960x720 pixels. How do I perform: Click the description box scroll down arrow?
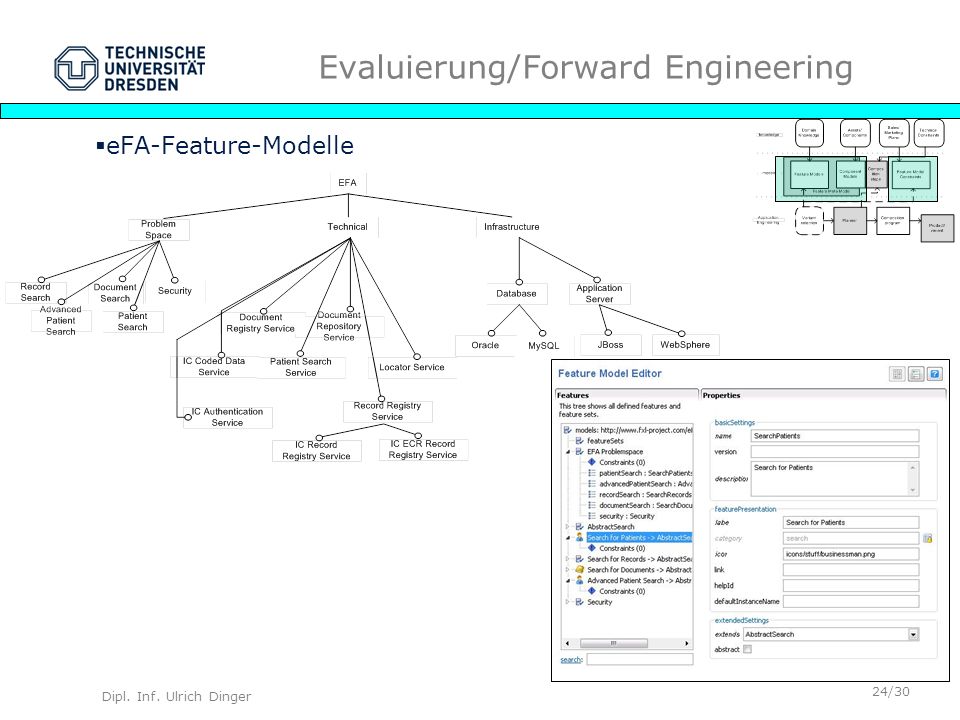pyautogui.click(x=912, y=490)
